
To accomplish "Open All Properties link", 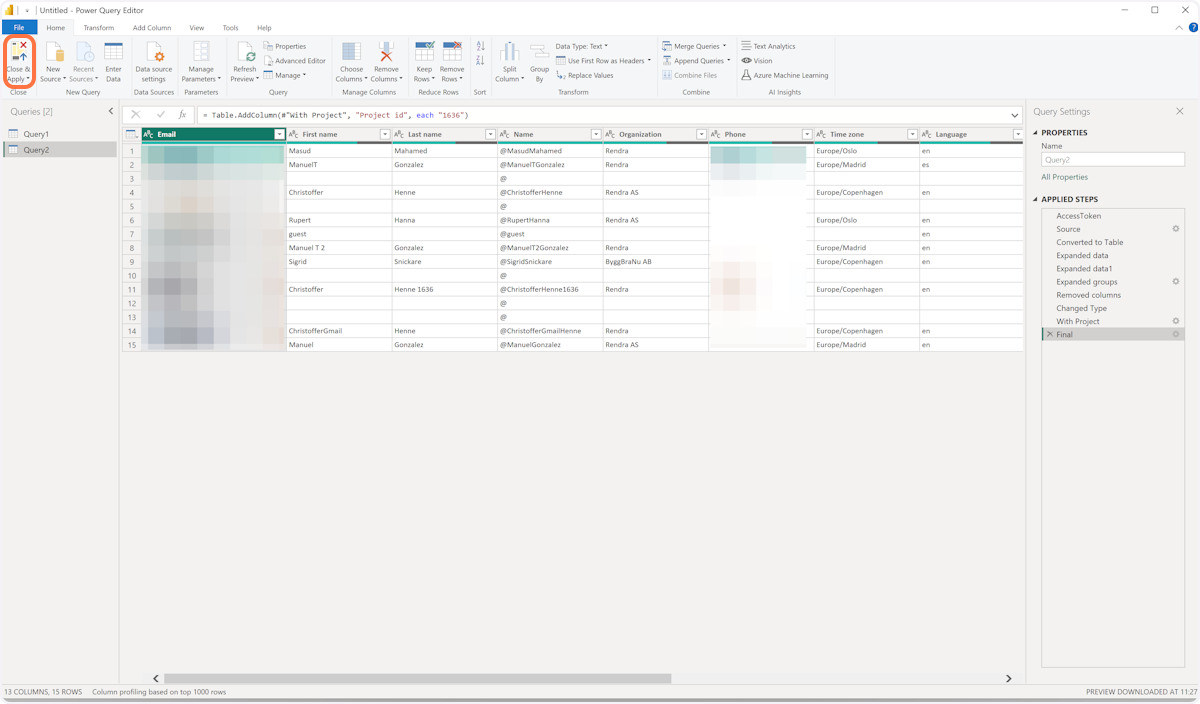I will click(x=1064, y=177).
